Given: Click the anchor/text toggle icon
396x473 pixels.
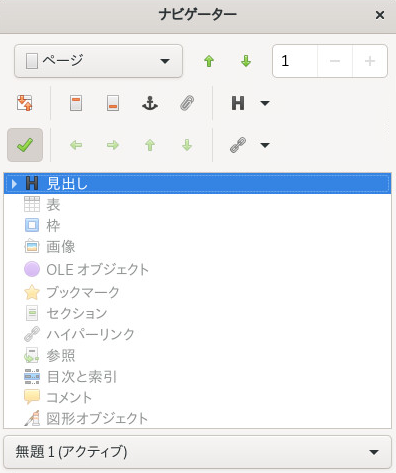Looking at the screenshot, I should pyautogui.click(x=150, y=103).
